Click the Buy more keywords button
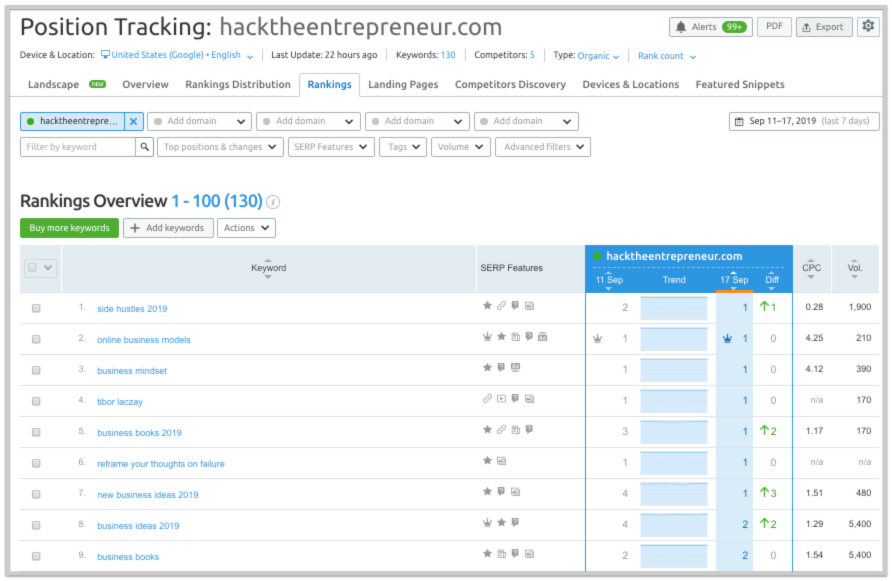 (69, 228)
